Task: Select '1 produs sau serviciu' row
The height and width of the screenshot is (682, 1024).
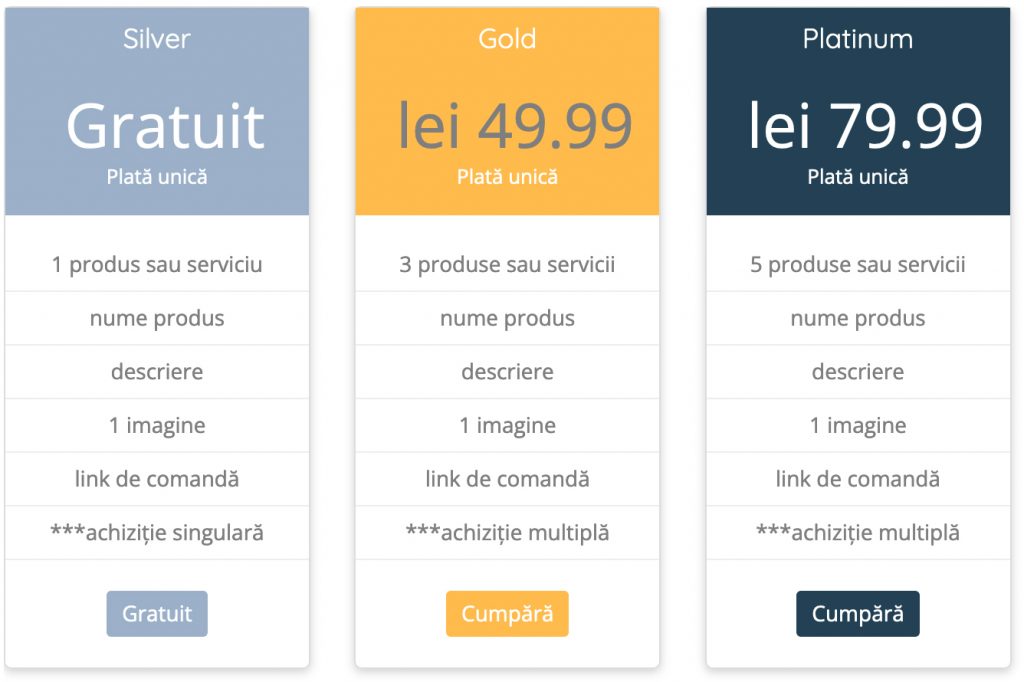Action: pos(157,265)
